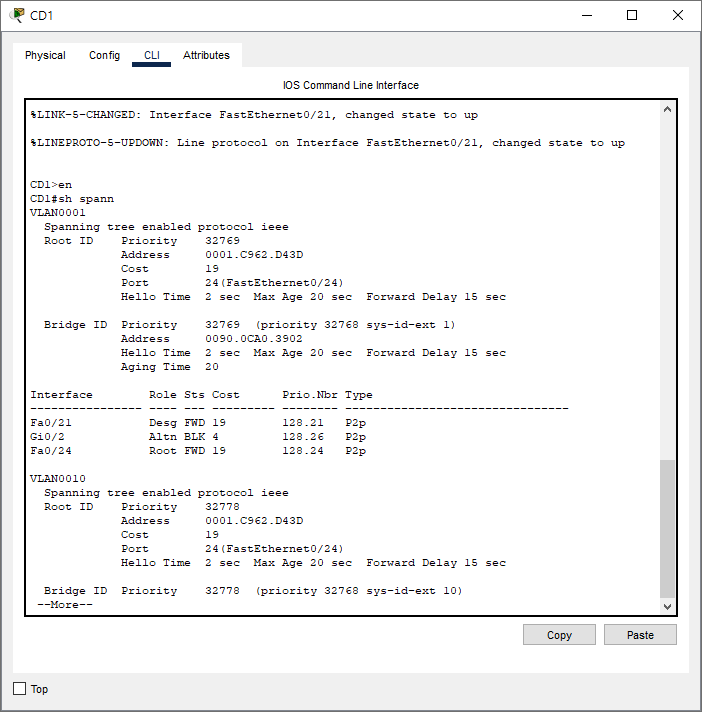This screenshot has height=712, width=702.
Task: Enable the Top checkbox
Action: pyautogui.click(x=20, y=689)
